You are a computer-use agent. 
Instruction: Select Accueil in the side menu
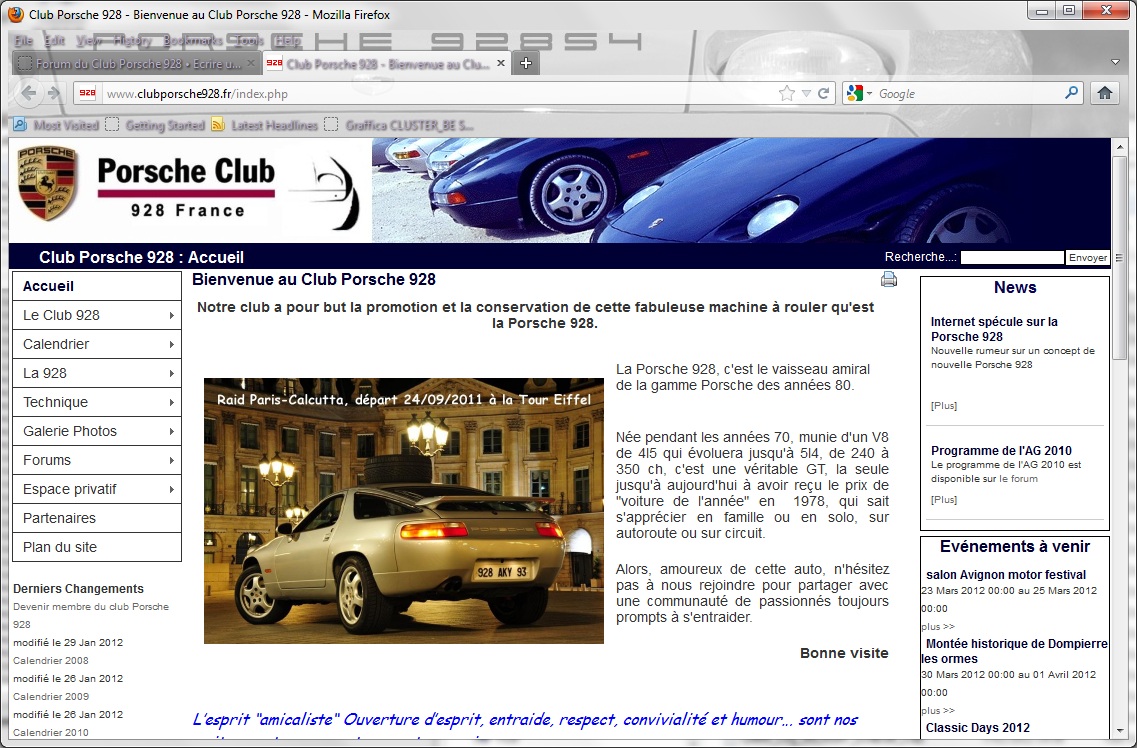[96, 286]
